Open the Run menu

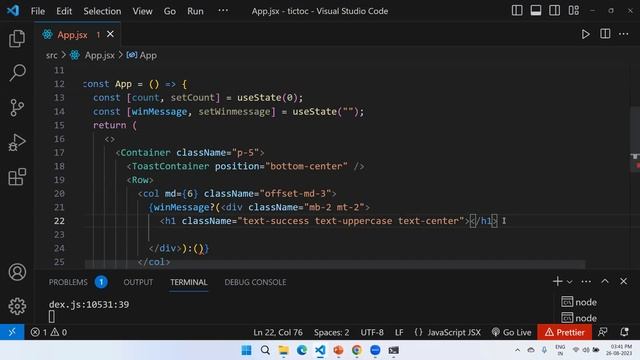tap(195, 11)
